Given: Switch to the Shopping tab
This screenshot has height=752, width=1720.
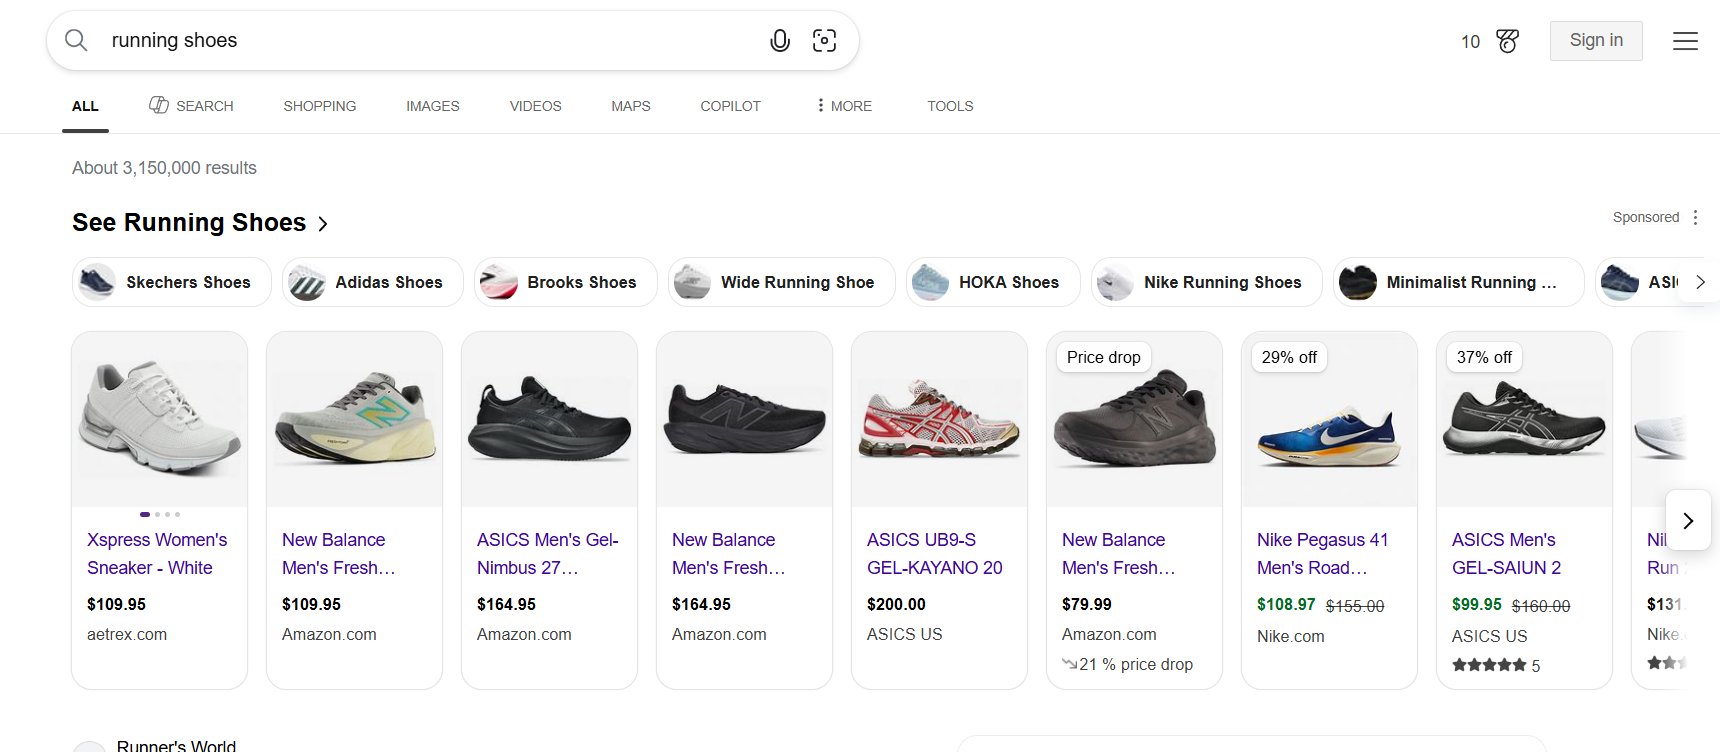Looking at the screenshot, I should click(x=319, y=106).
